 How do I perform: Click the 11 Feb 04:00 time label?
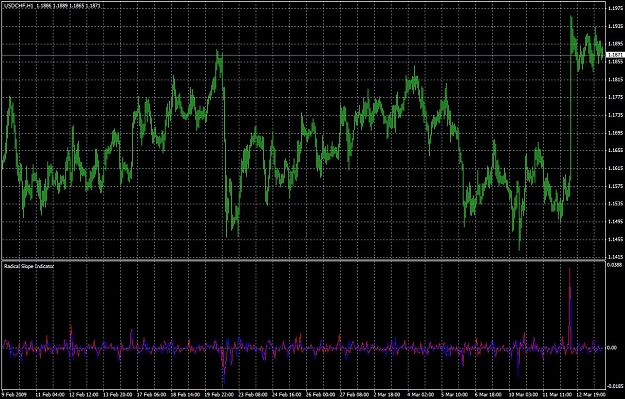(x=50, y=395)
